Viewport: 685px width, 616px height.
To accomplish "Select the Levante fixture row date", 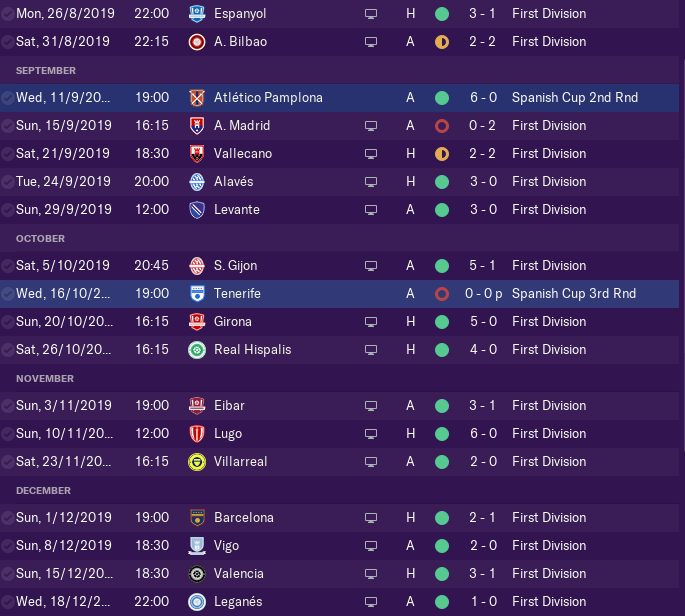I will (x=63, y=210).
